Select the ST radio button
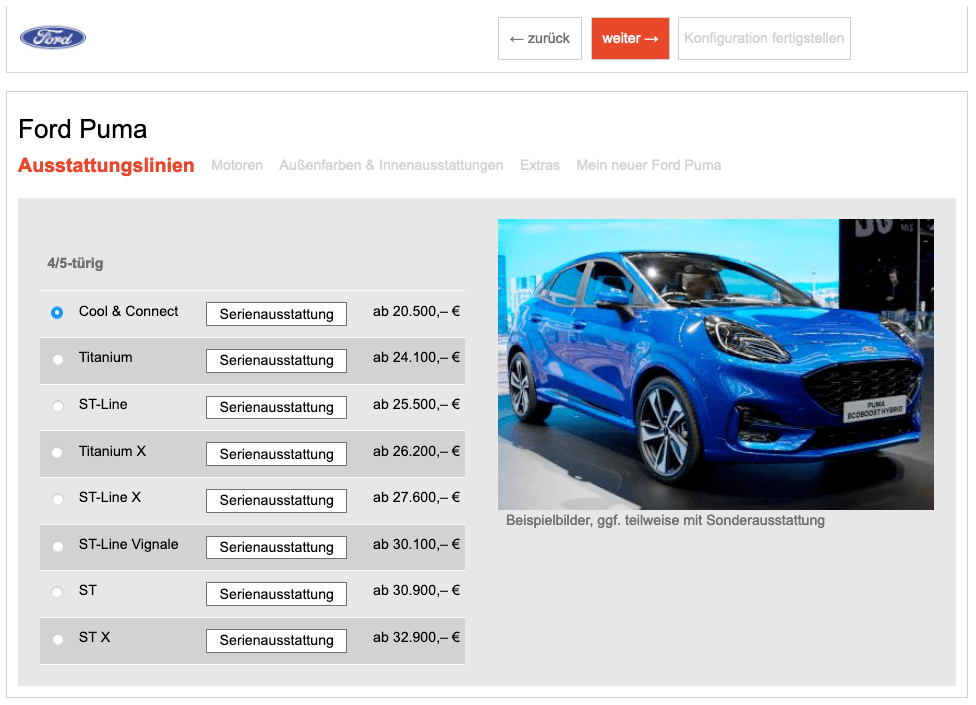The image size is (976, 705). [x=57, y=592]
